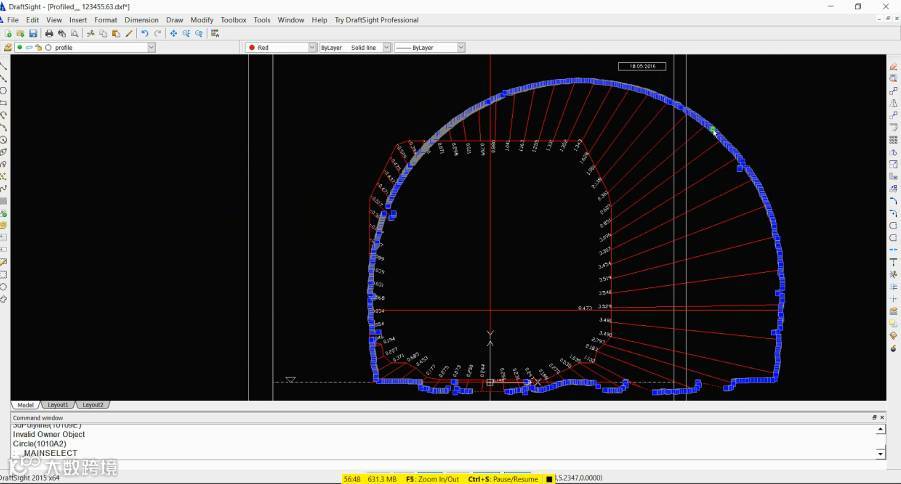
Task: Click the Redo arrow icon
Action: pos(158,33)
